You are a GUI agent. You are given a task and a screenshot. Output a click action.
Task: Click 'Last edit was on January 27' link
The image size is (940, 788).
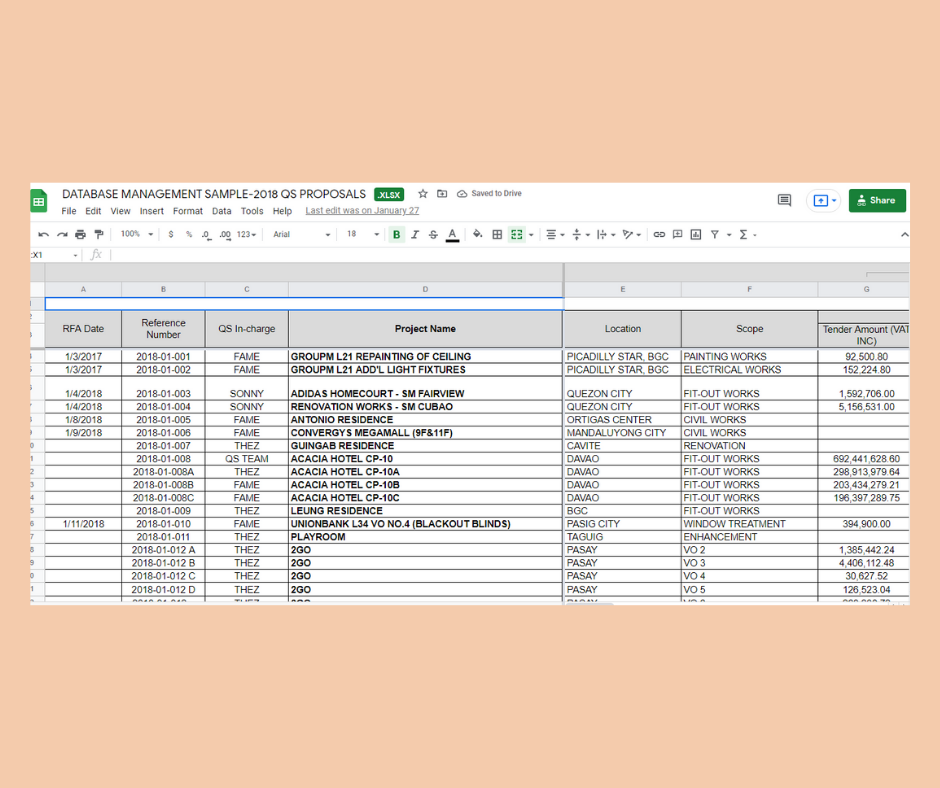362,210
